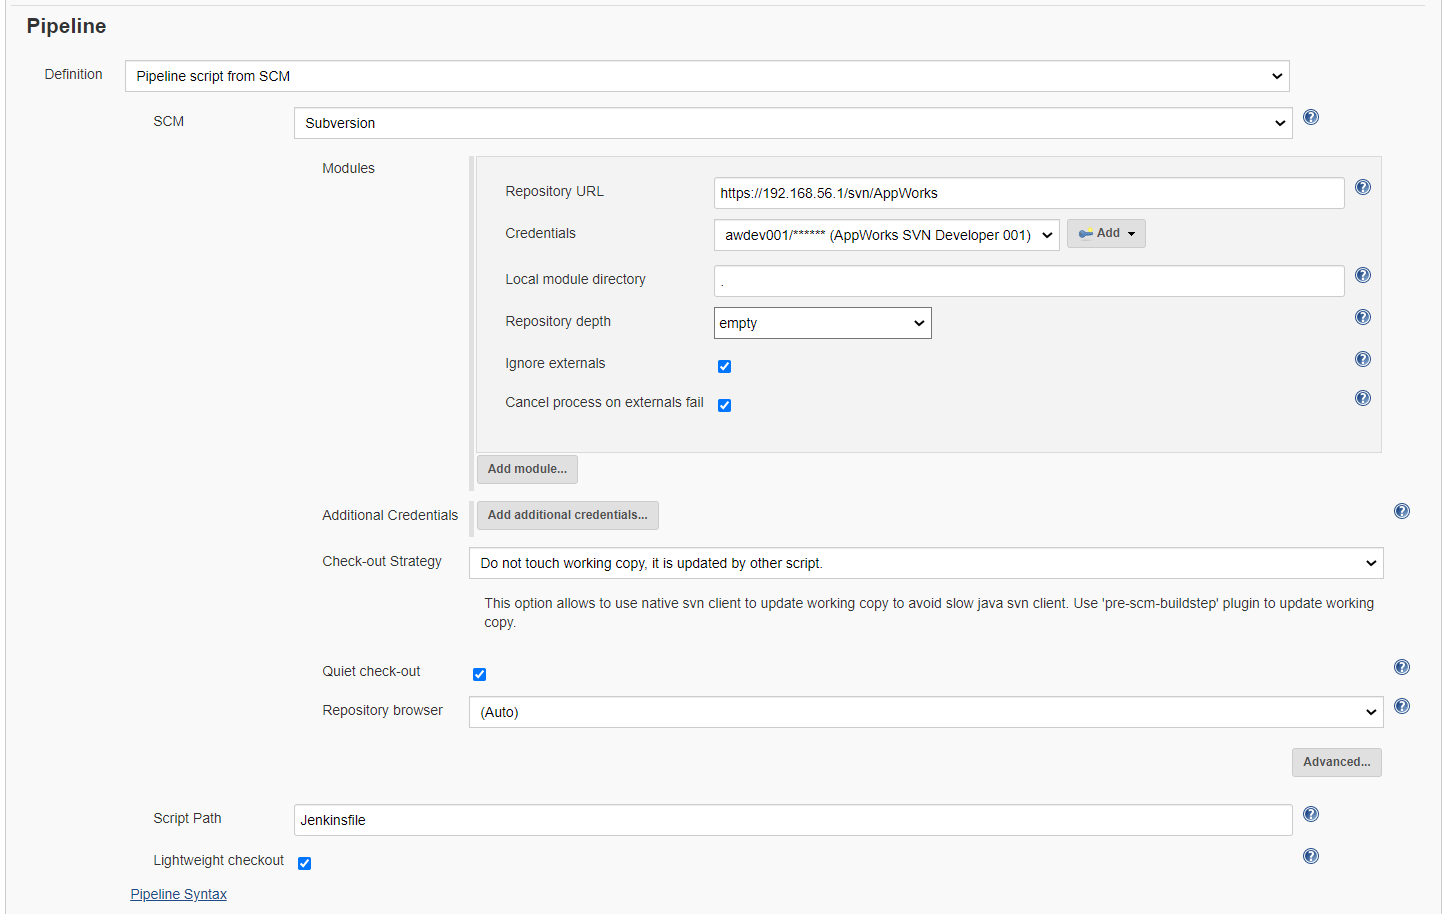Show help for Ignore externals option
Viewport: 1446px width, 914px height.
pos(1362,360)
